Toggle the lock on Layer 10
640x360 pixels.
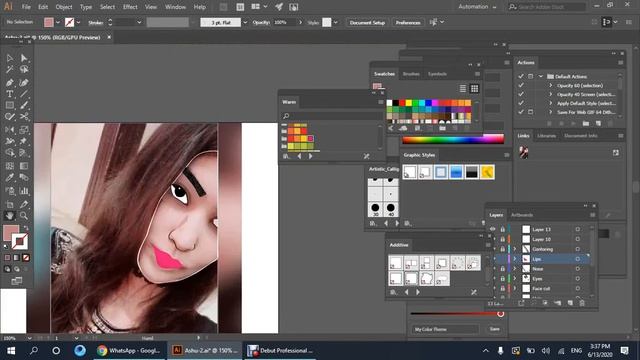tap(502, 239)
